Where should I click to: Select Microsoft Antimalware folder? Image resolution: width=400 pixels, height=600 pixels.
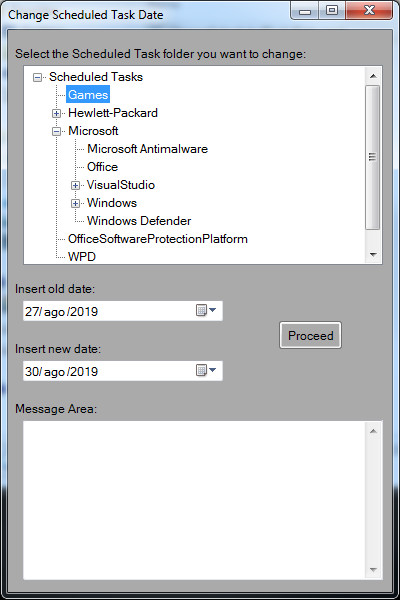click(147, 149)
